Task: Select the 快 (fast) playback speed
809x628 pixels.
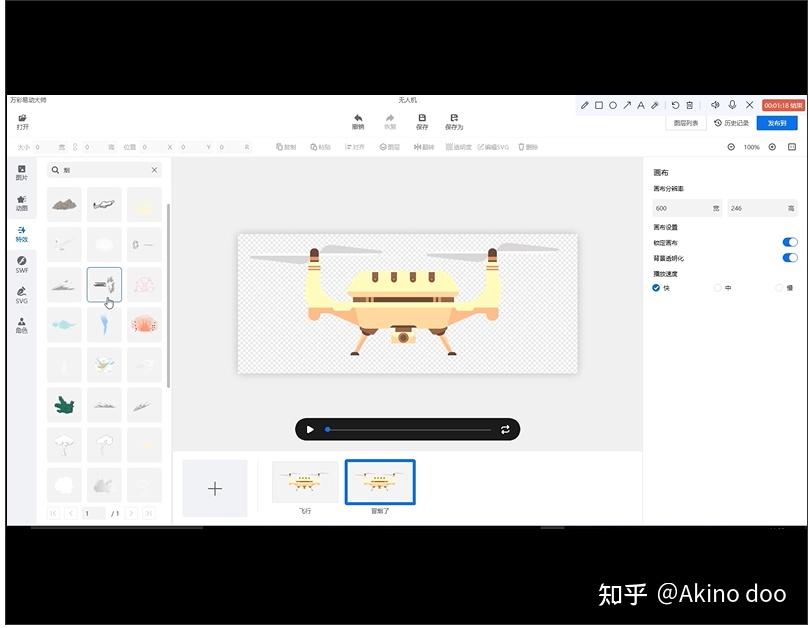Action: pyautogui.click(x=656, y=287)
